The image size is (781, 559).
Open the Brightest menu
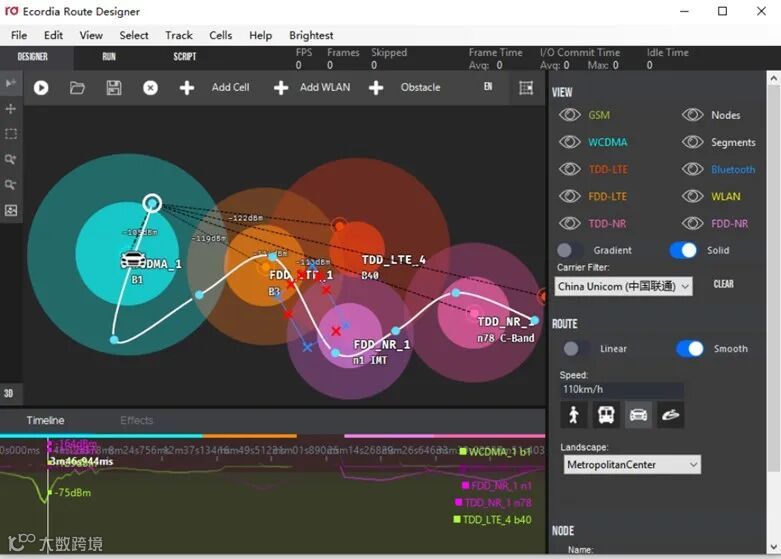tap(311, 35)
